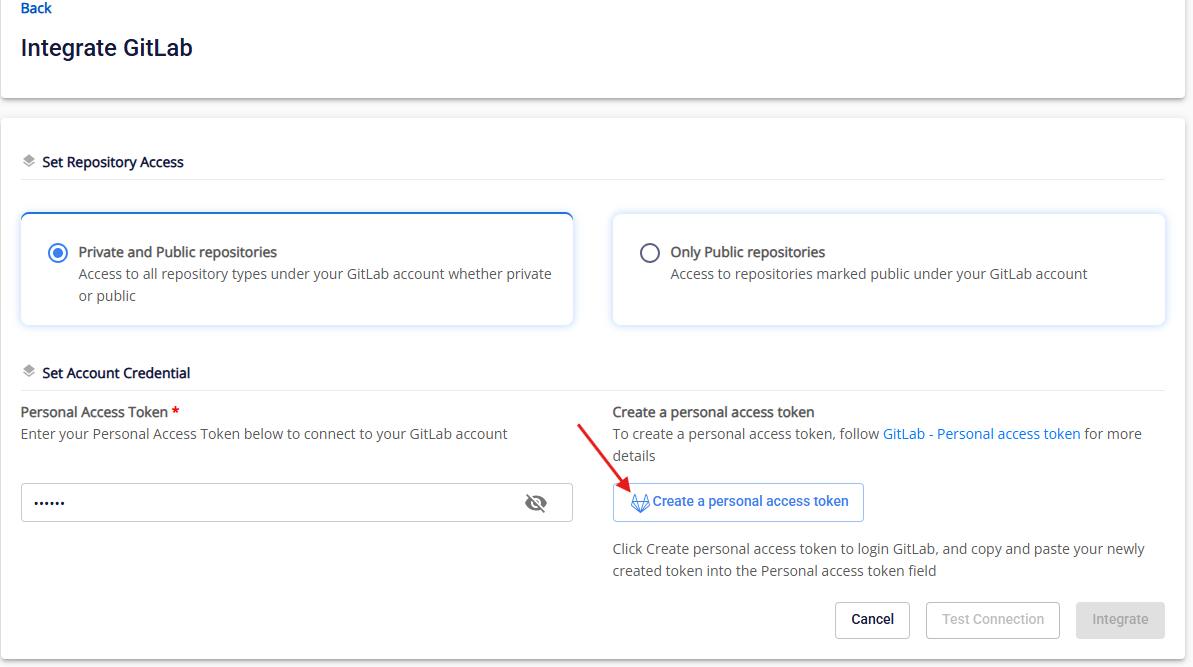Focus the Personal Access Token input field
The width and height of the screenshot is (1193, 667).
click(270, 503)
